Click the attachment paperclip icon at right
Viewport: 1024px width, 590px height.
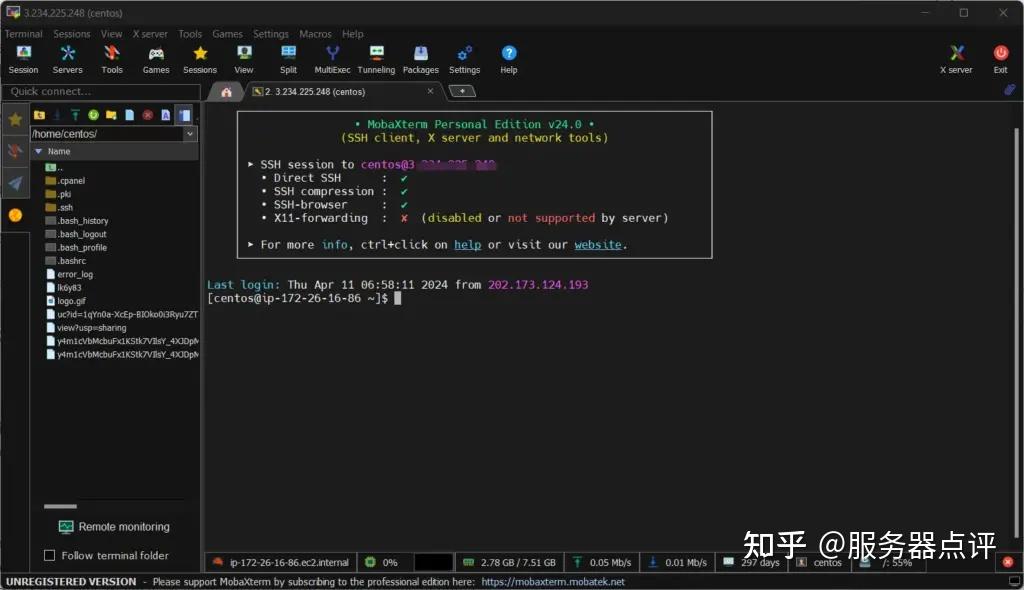point(1010,90)
